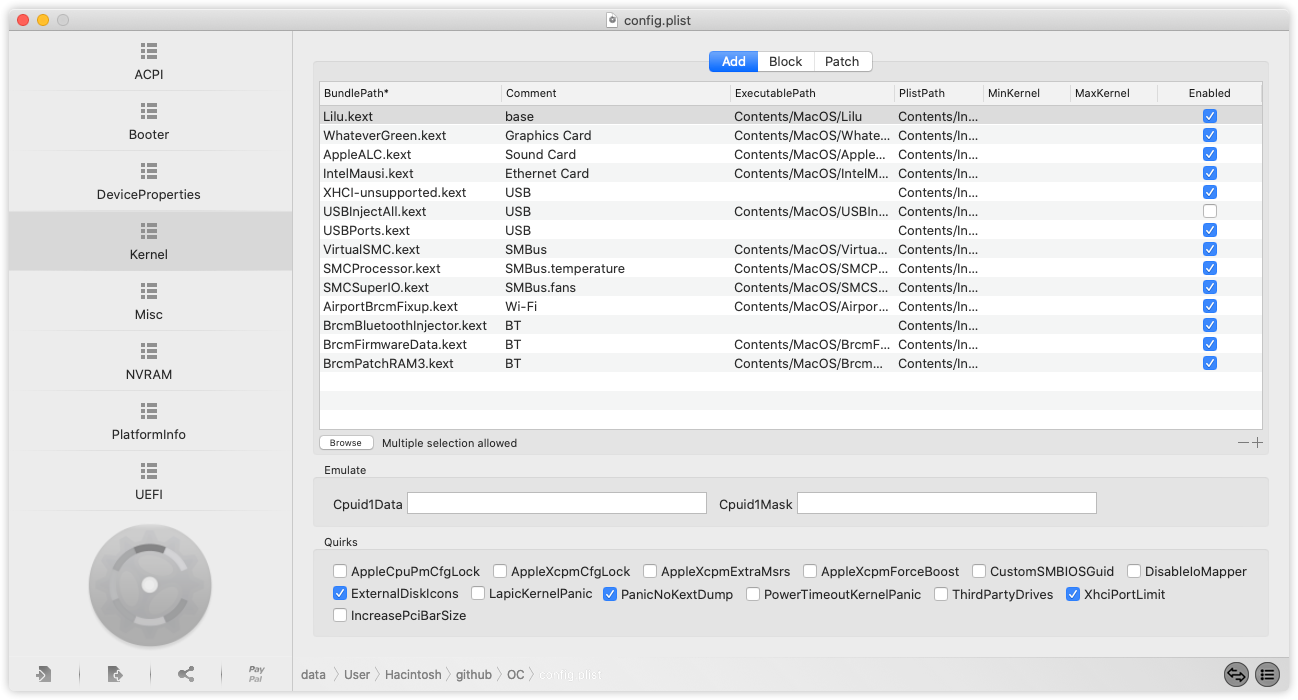The height and width of the screenshot is (700, 1298).
Task: Check the LapicKernelPanic quirk
Action: tap(478, 594)
